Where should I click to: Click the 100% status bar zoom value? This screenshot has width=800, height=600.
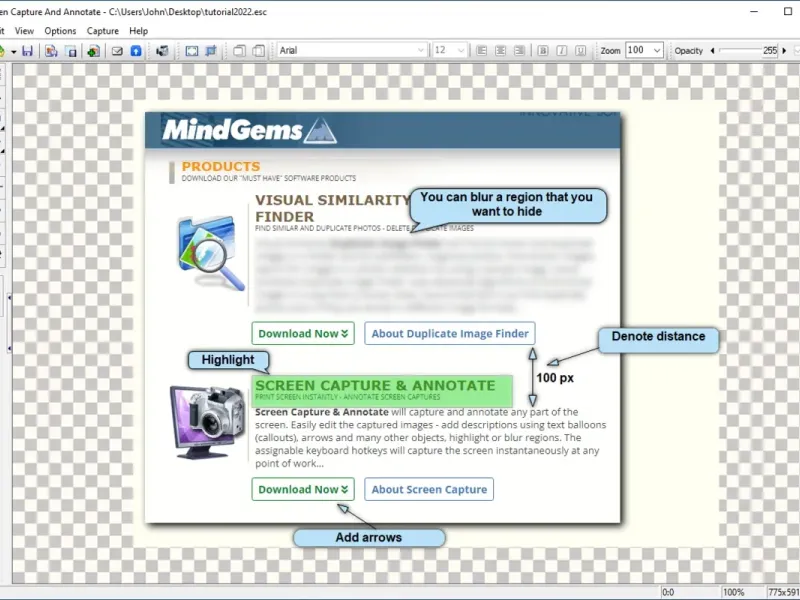[733, 592]
